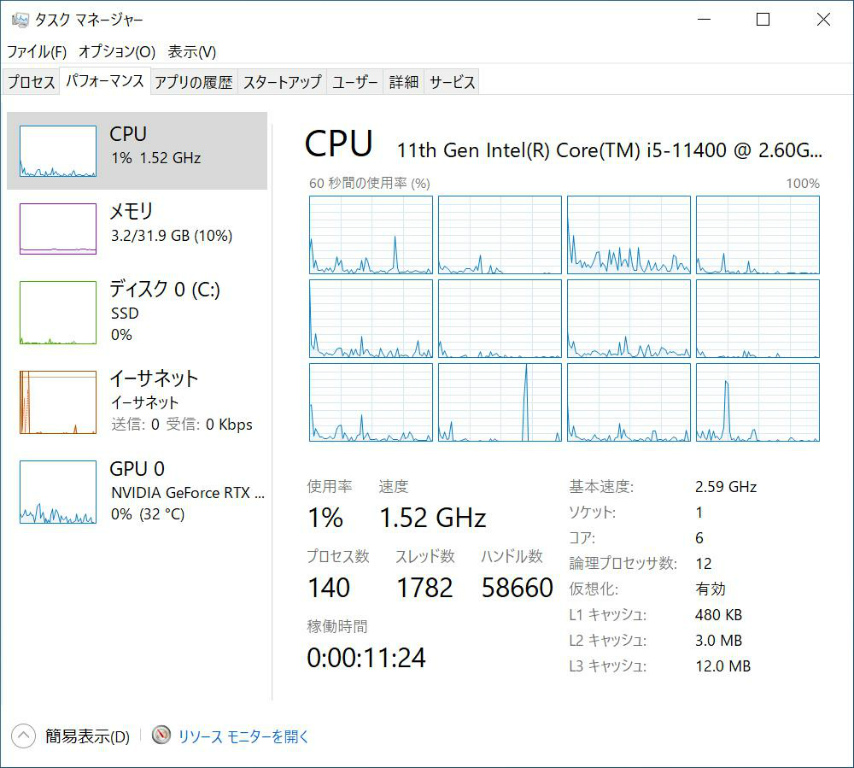
Task: Switch to the プロセス tab
Action: pyautogui.click(x=31, y=82)
